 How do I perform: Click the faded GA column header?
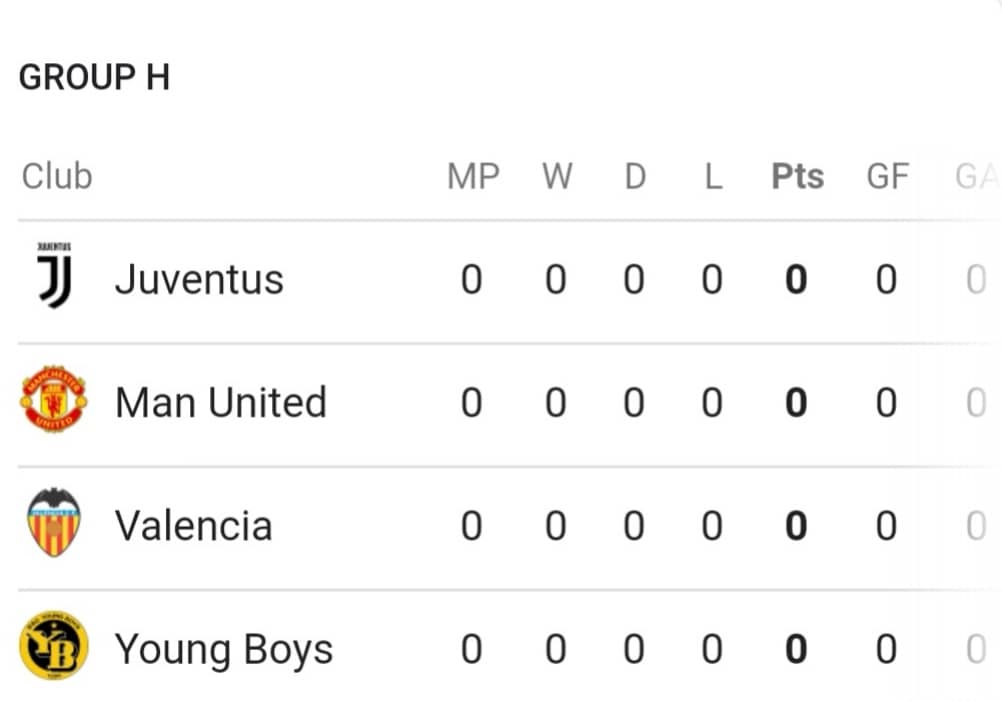coord(977,176)
